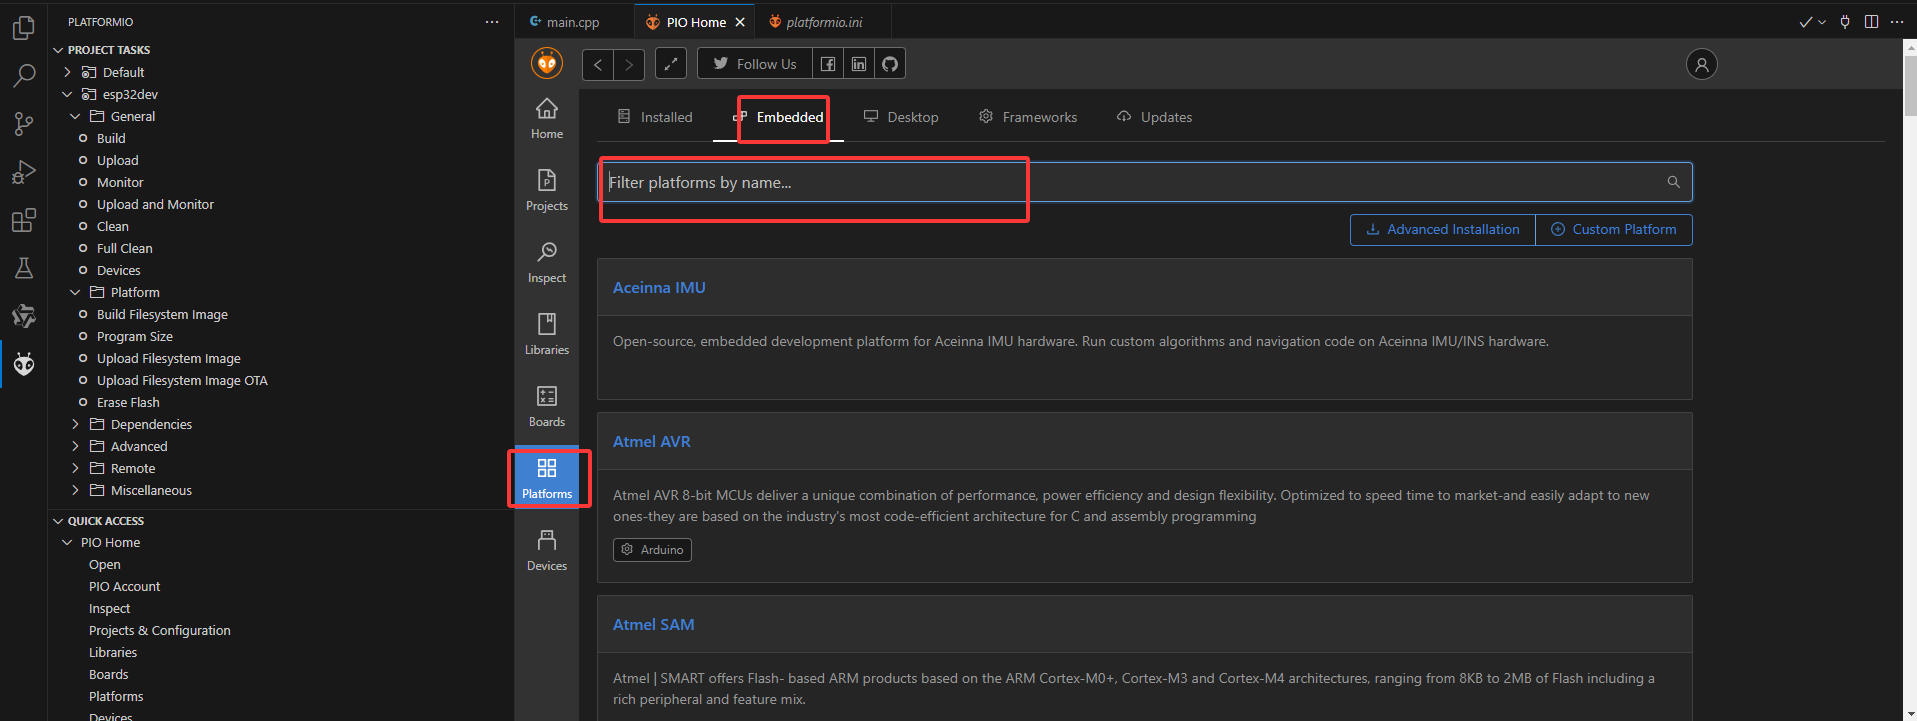The width and height of the screenshot is (1917, 721).
Task: Open PlatformIO panel more actions ellipsis
Action: tap(492, 22)
